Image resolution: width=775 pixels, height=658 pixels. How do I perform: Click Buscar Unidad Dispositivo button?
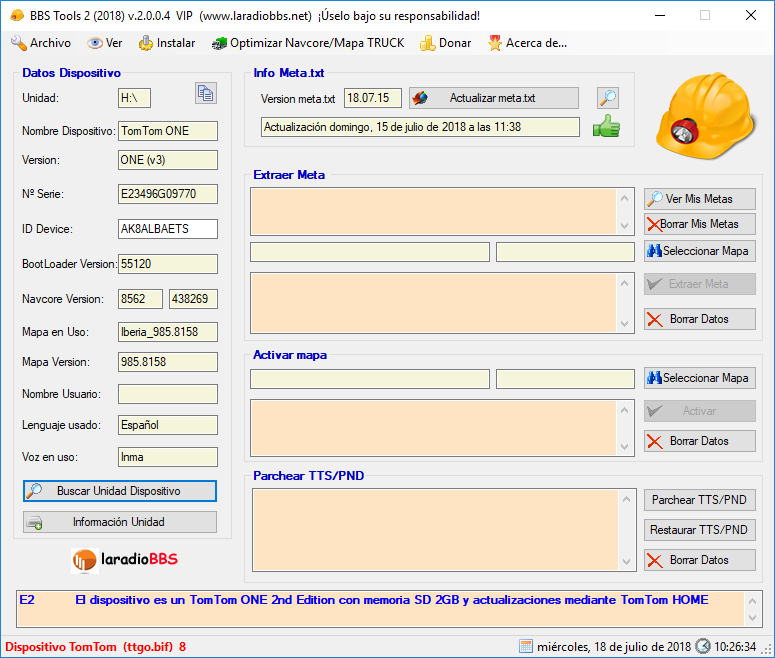tap(120, 491)
